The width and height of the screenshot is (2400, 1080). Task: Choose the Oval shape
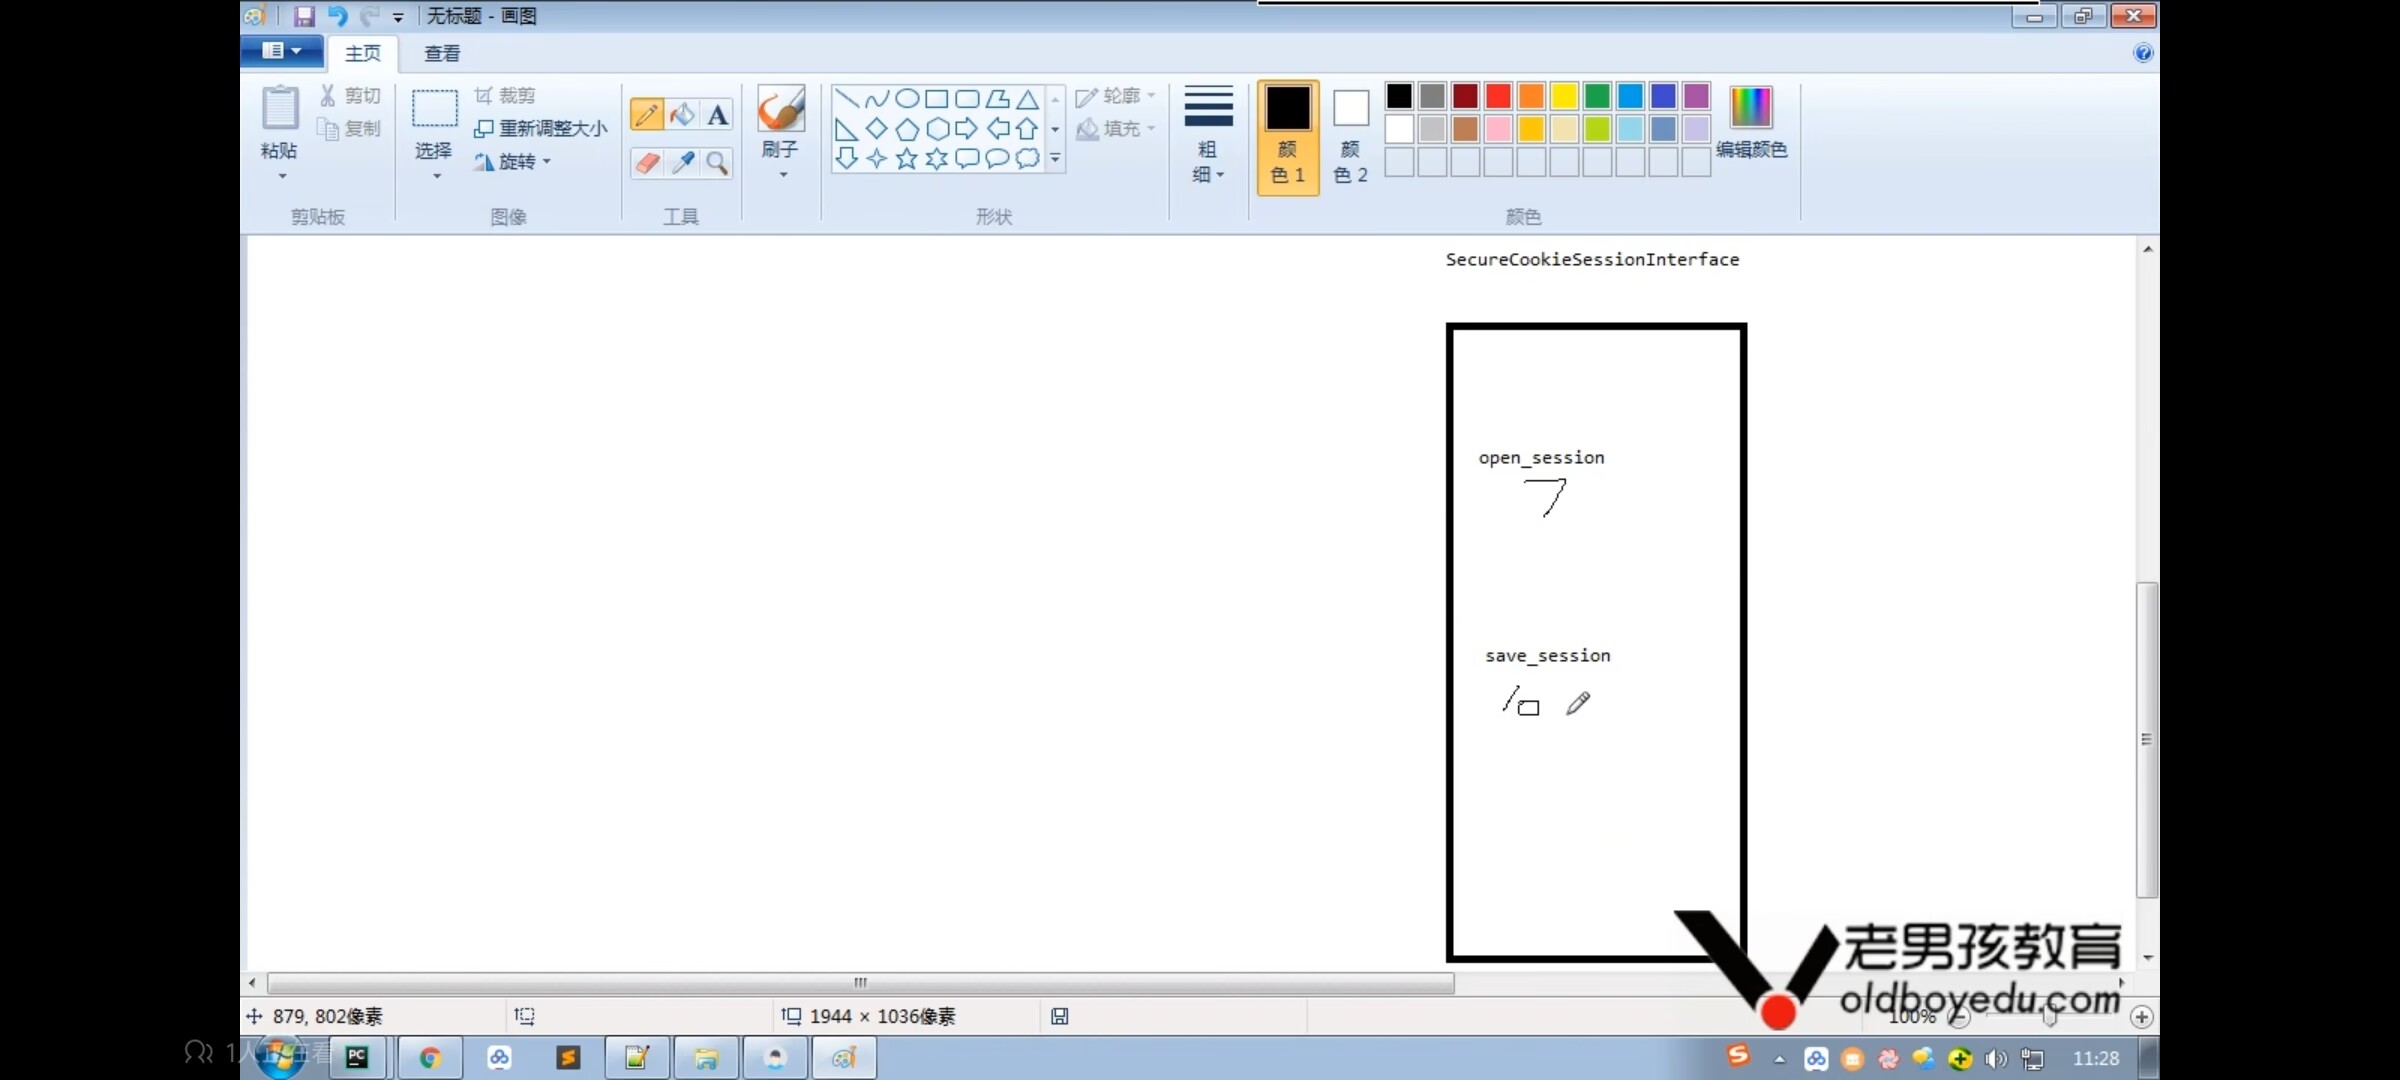click(x=907, y=98)
